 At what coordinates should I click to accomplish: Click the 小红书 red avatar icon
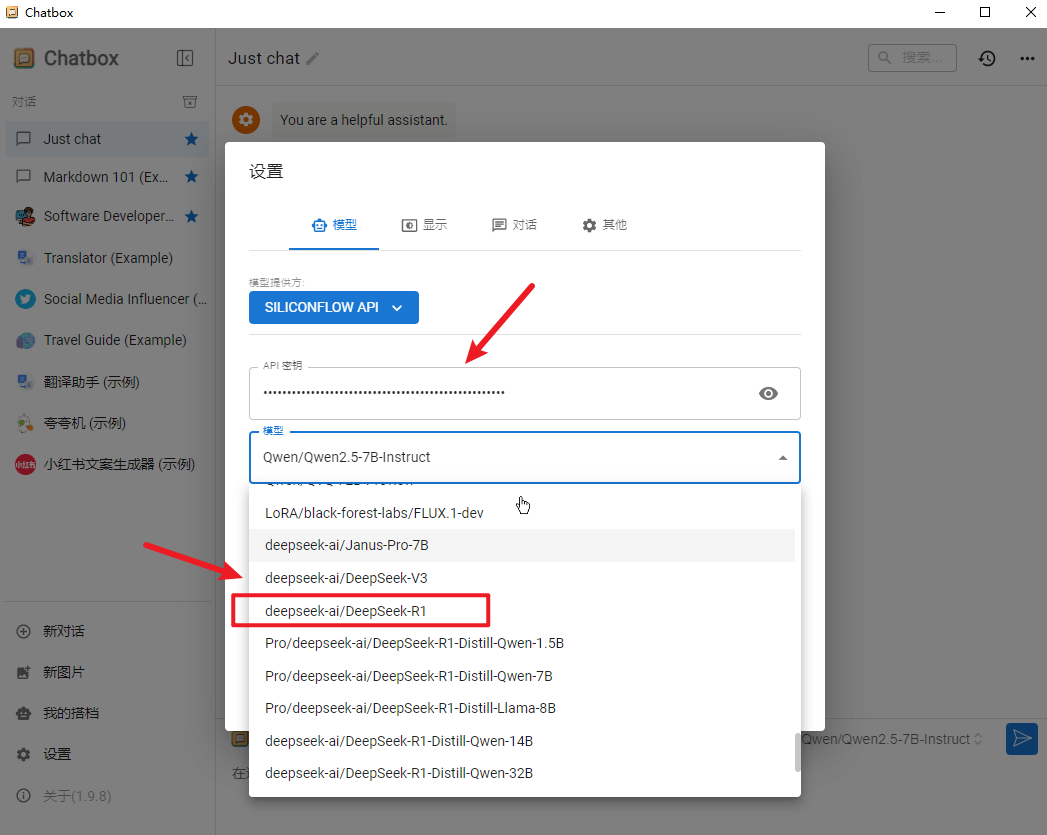[25, 465]
